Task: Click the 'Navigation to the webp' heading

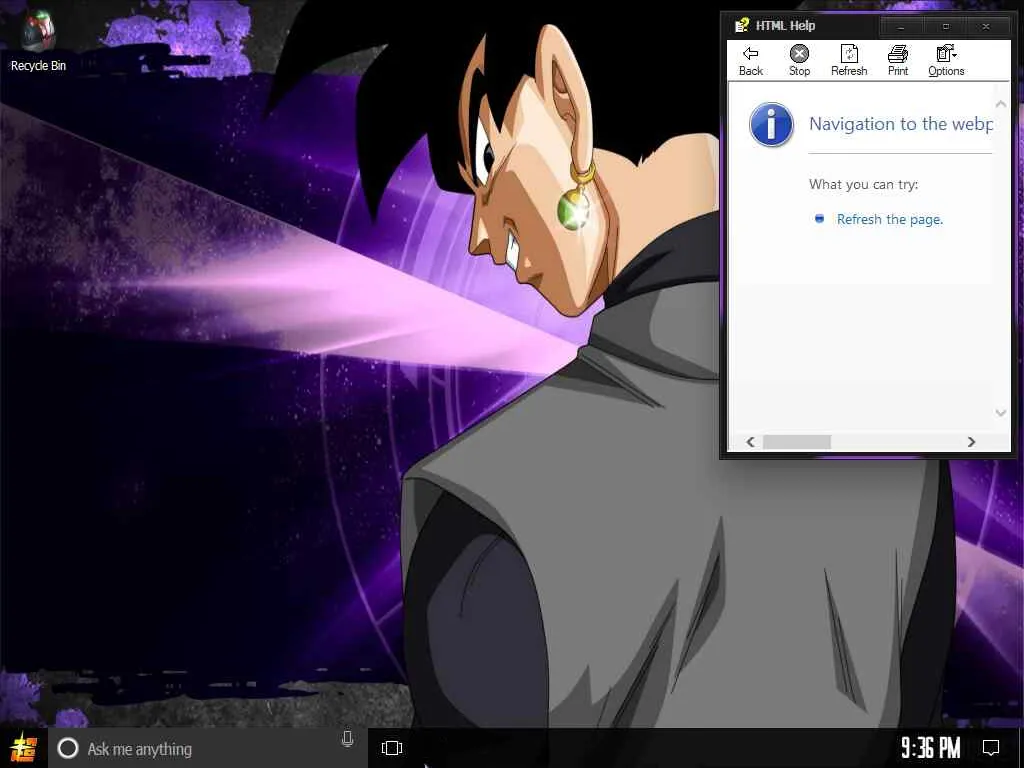Action: pos(901,124)
